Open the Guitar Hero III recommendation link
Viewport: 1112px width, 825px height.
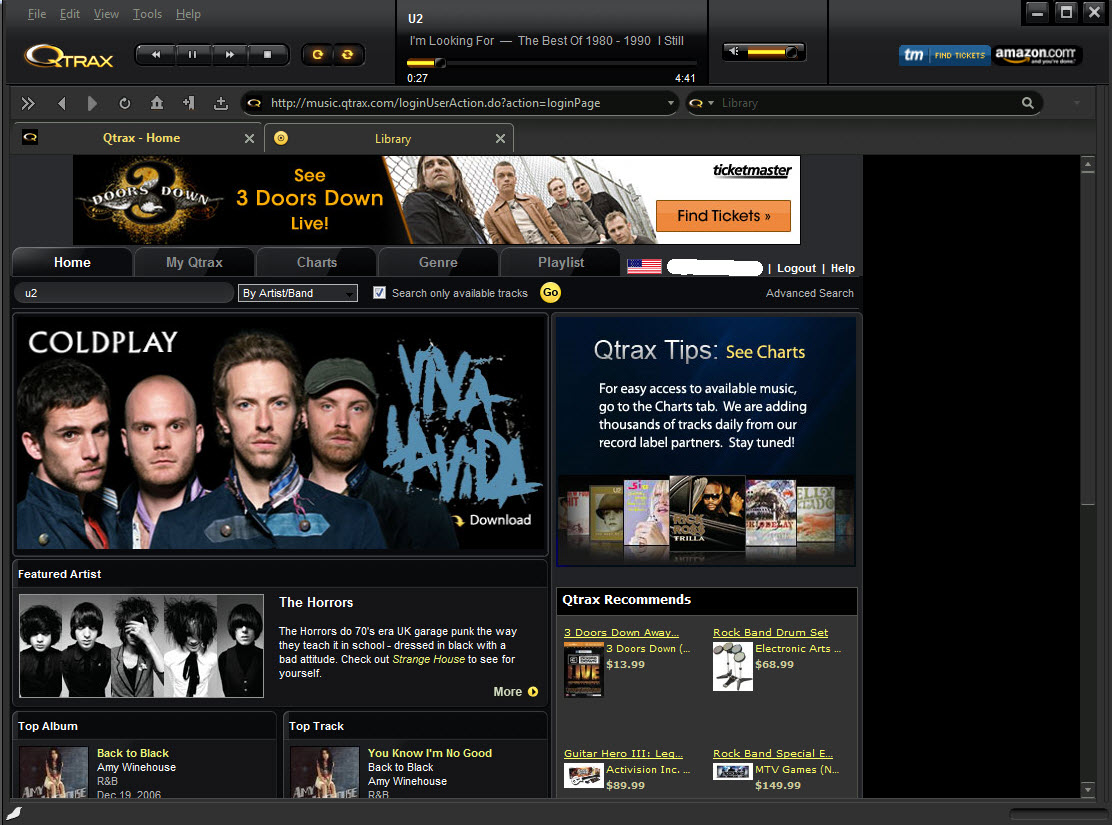[623, 753]
